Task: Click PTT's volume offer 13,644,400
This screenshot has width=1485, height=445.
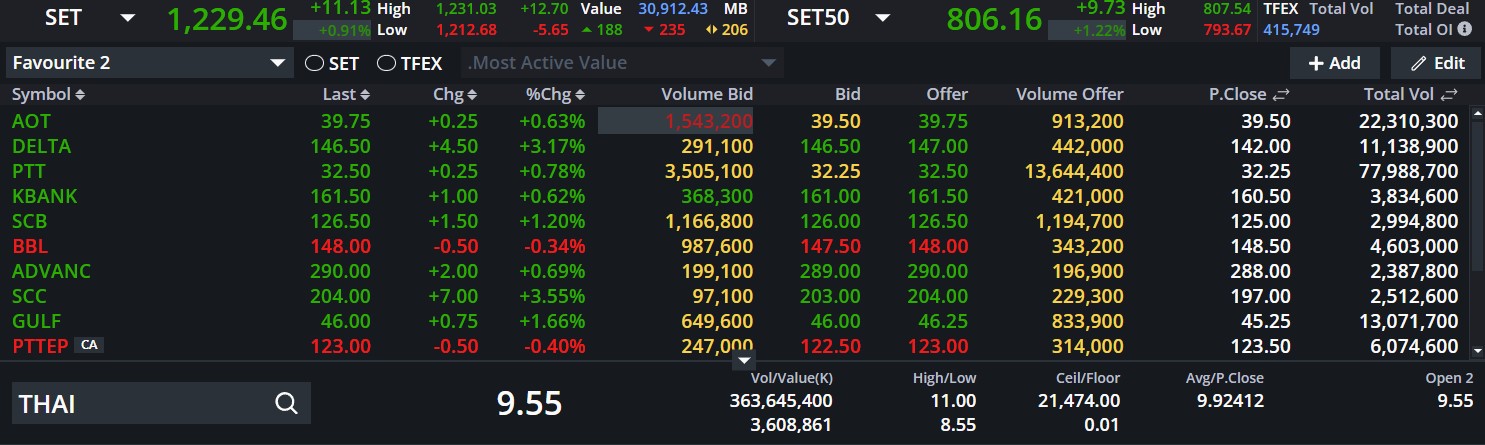Action: (x=1072, y=171)
